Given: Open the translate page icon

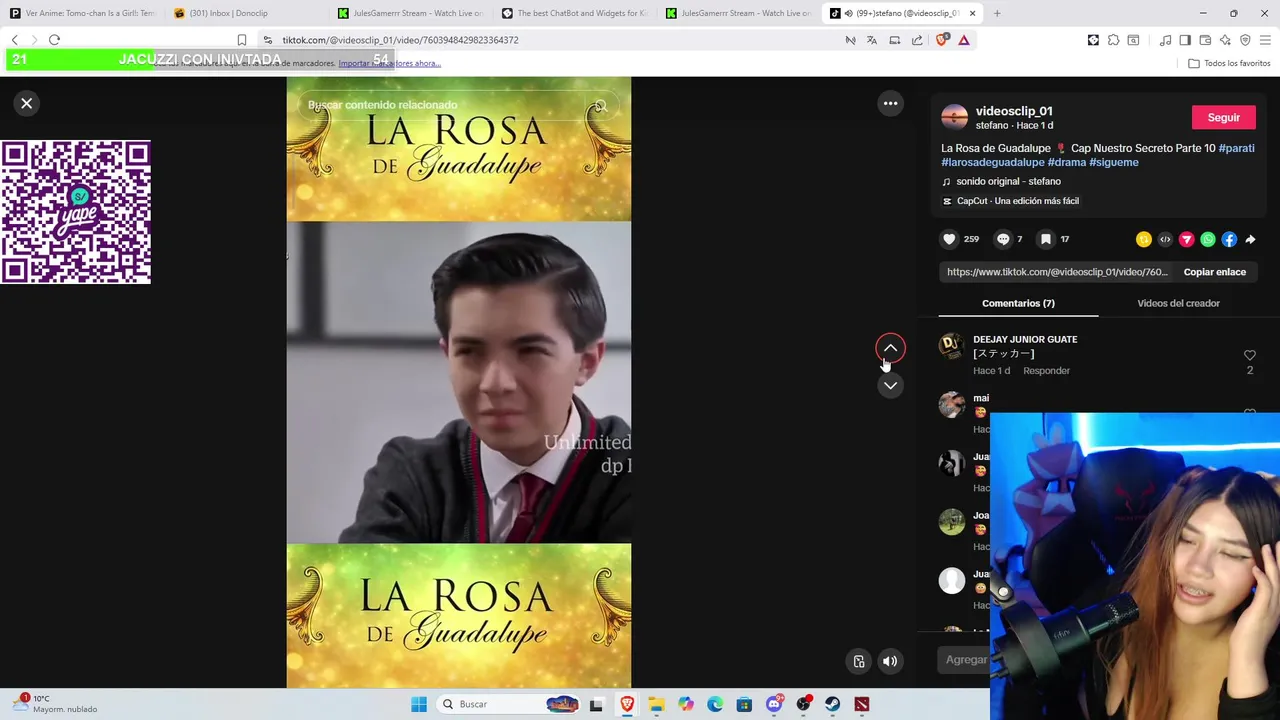Looking at the screenshot, I should [x=872, y=40].
